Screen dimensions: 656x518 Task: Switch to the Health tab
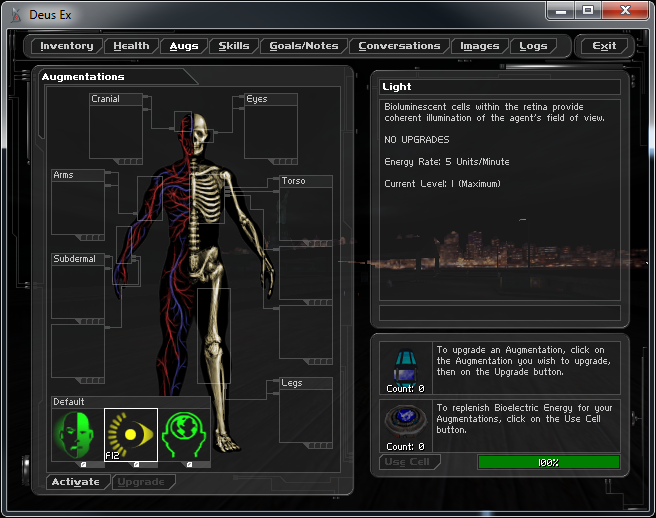(131, 46)
